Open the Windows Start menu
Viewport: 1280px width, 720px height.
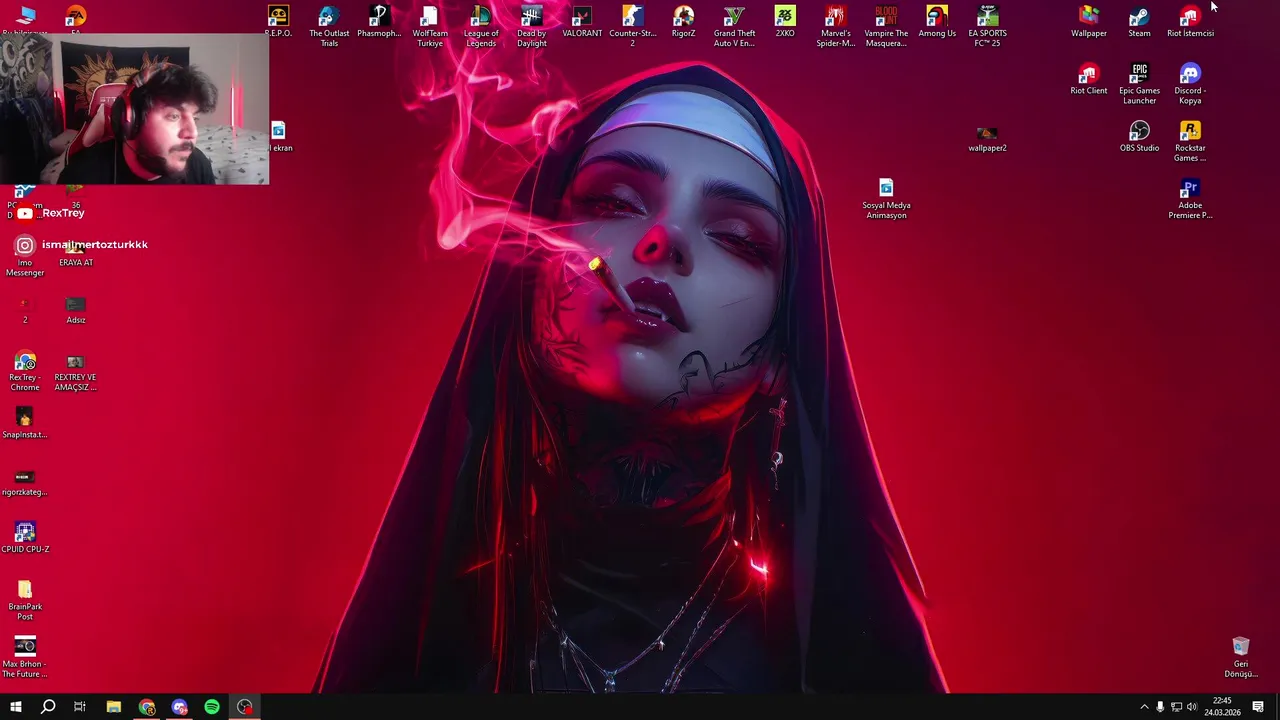tap(15, 707)
